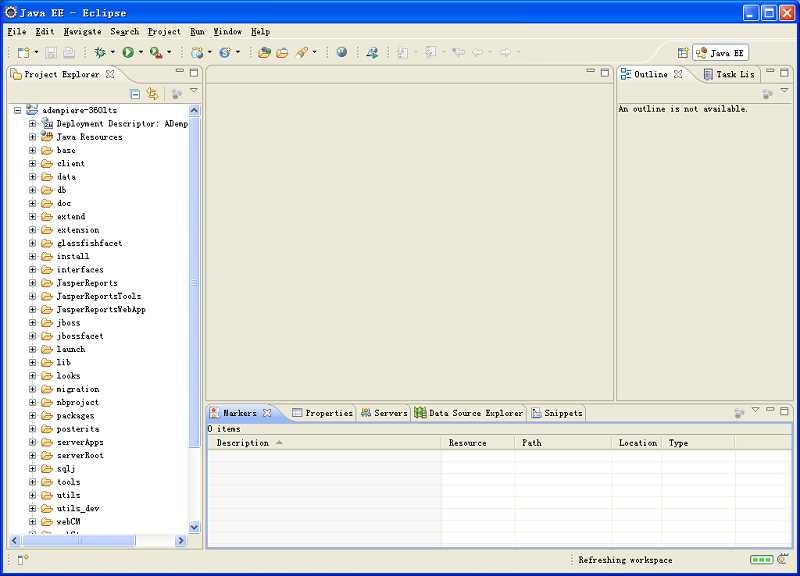Collapse All in Project Explorer
The width and height of the screenshot is (800, 576).
pos(135,94)
